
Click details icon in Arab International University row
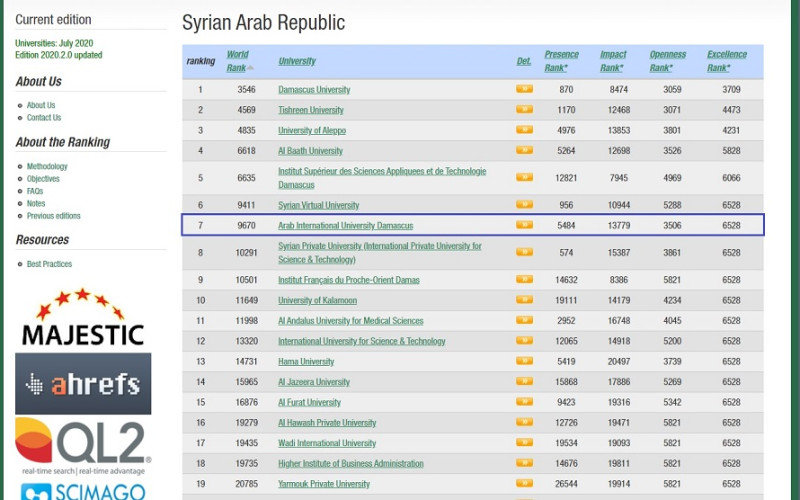coord(524,225)
